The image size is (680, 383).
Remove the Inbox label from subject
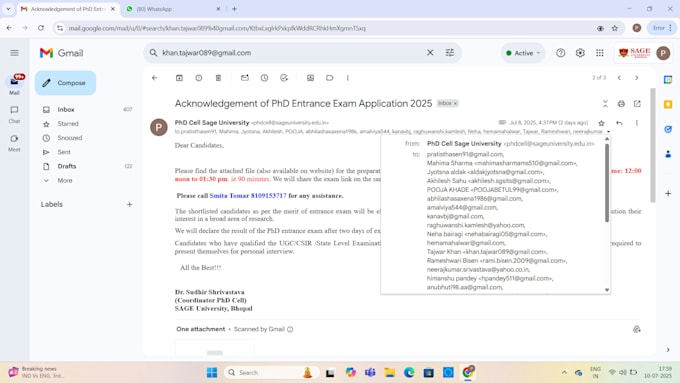(x=455, y=103)
